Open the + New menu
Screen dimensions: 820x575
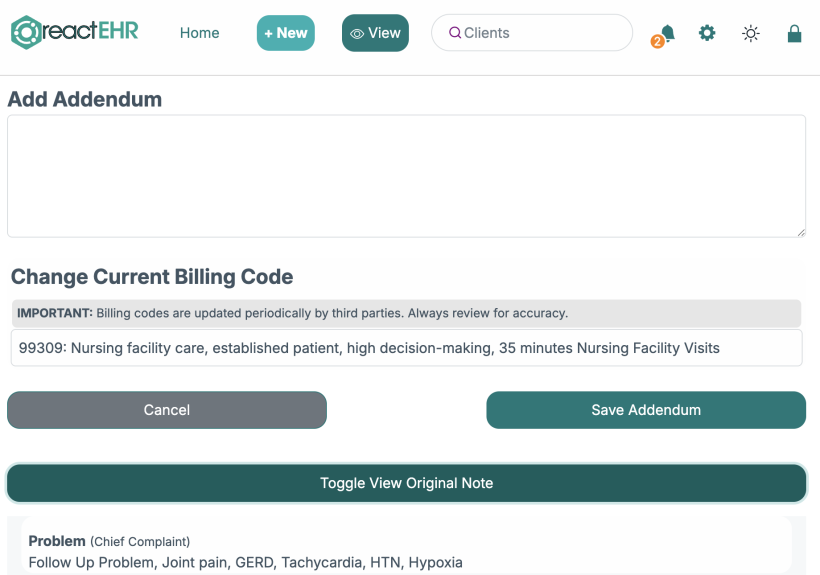[286, 33]
